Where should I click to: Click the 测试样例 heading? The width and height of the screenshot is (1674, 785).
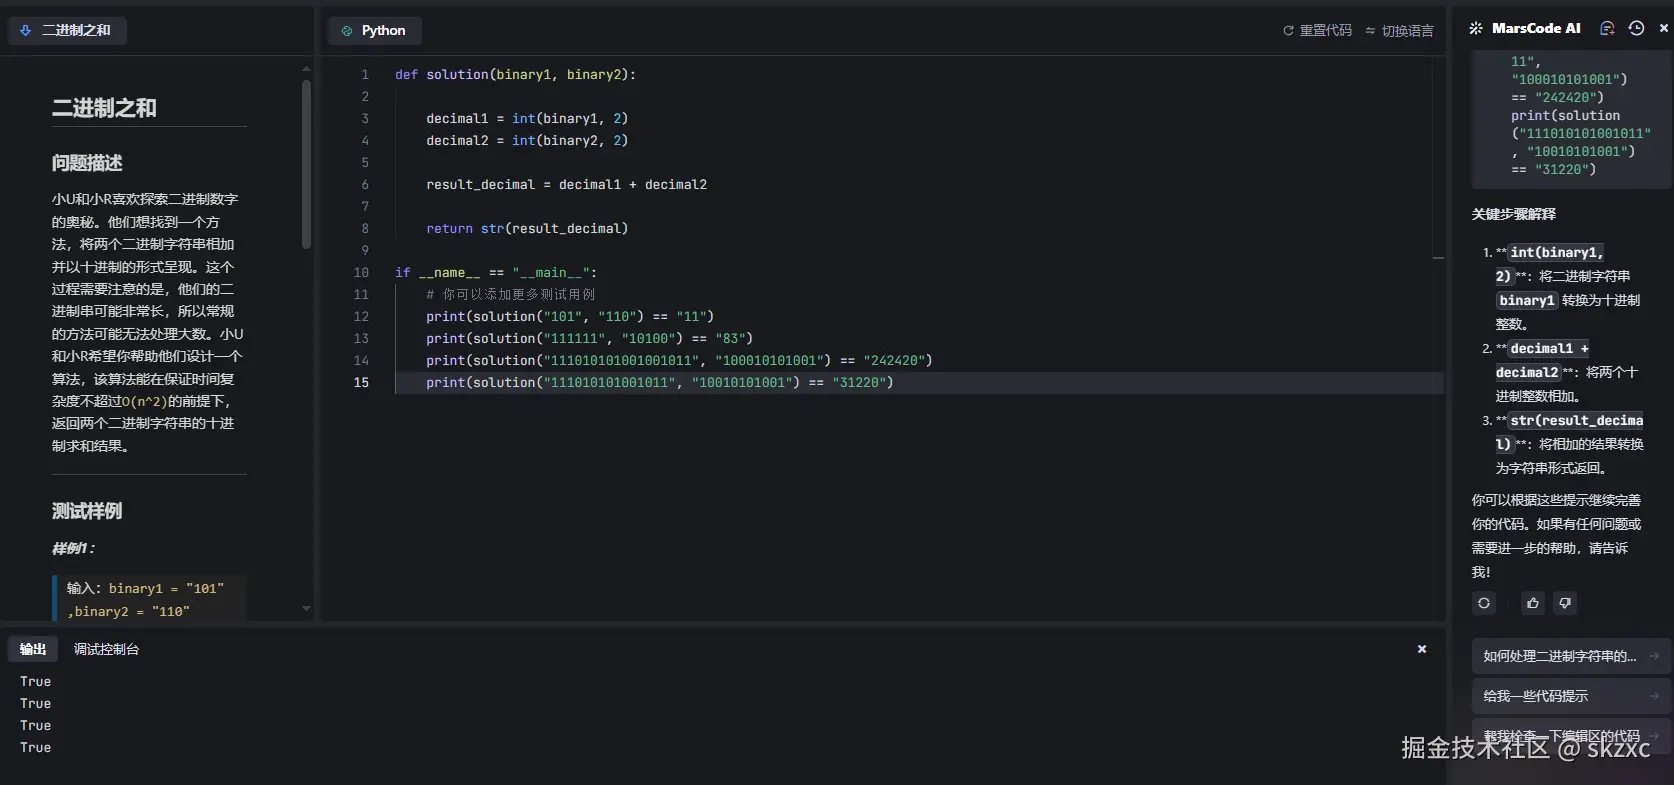tap(87, 511)
